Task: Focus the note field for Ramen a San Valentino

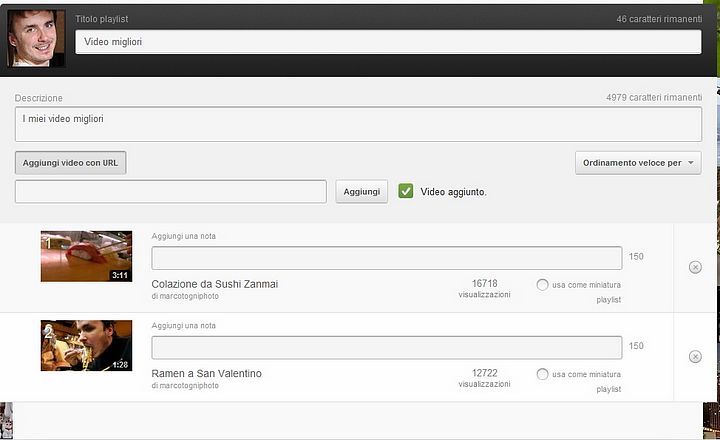Action: [387, 348]
